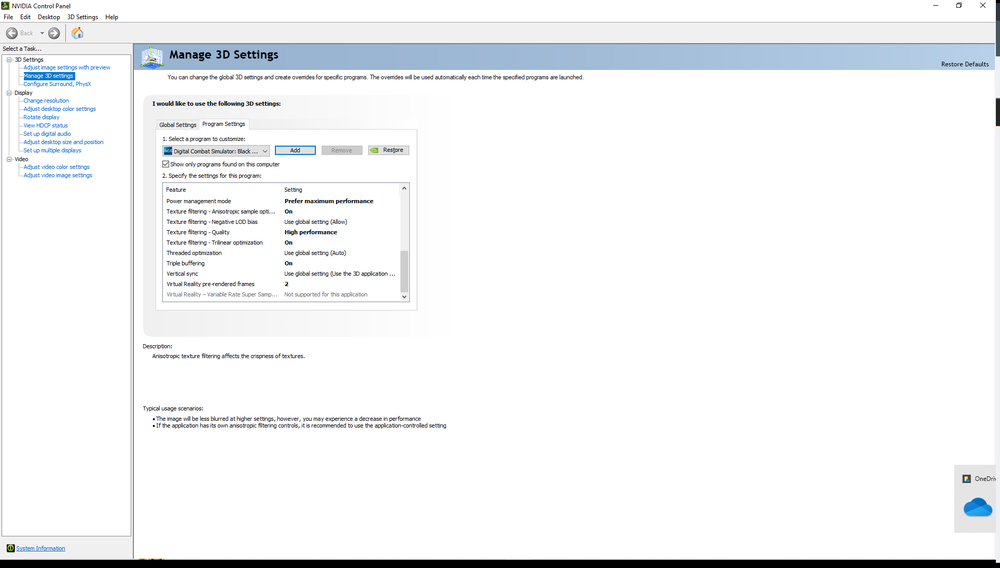This screenshot has width=1000, height=568.
Task: Open the Back history dropdown arrow
Action: (42, 33)
